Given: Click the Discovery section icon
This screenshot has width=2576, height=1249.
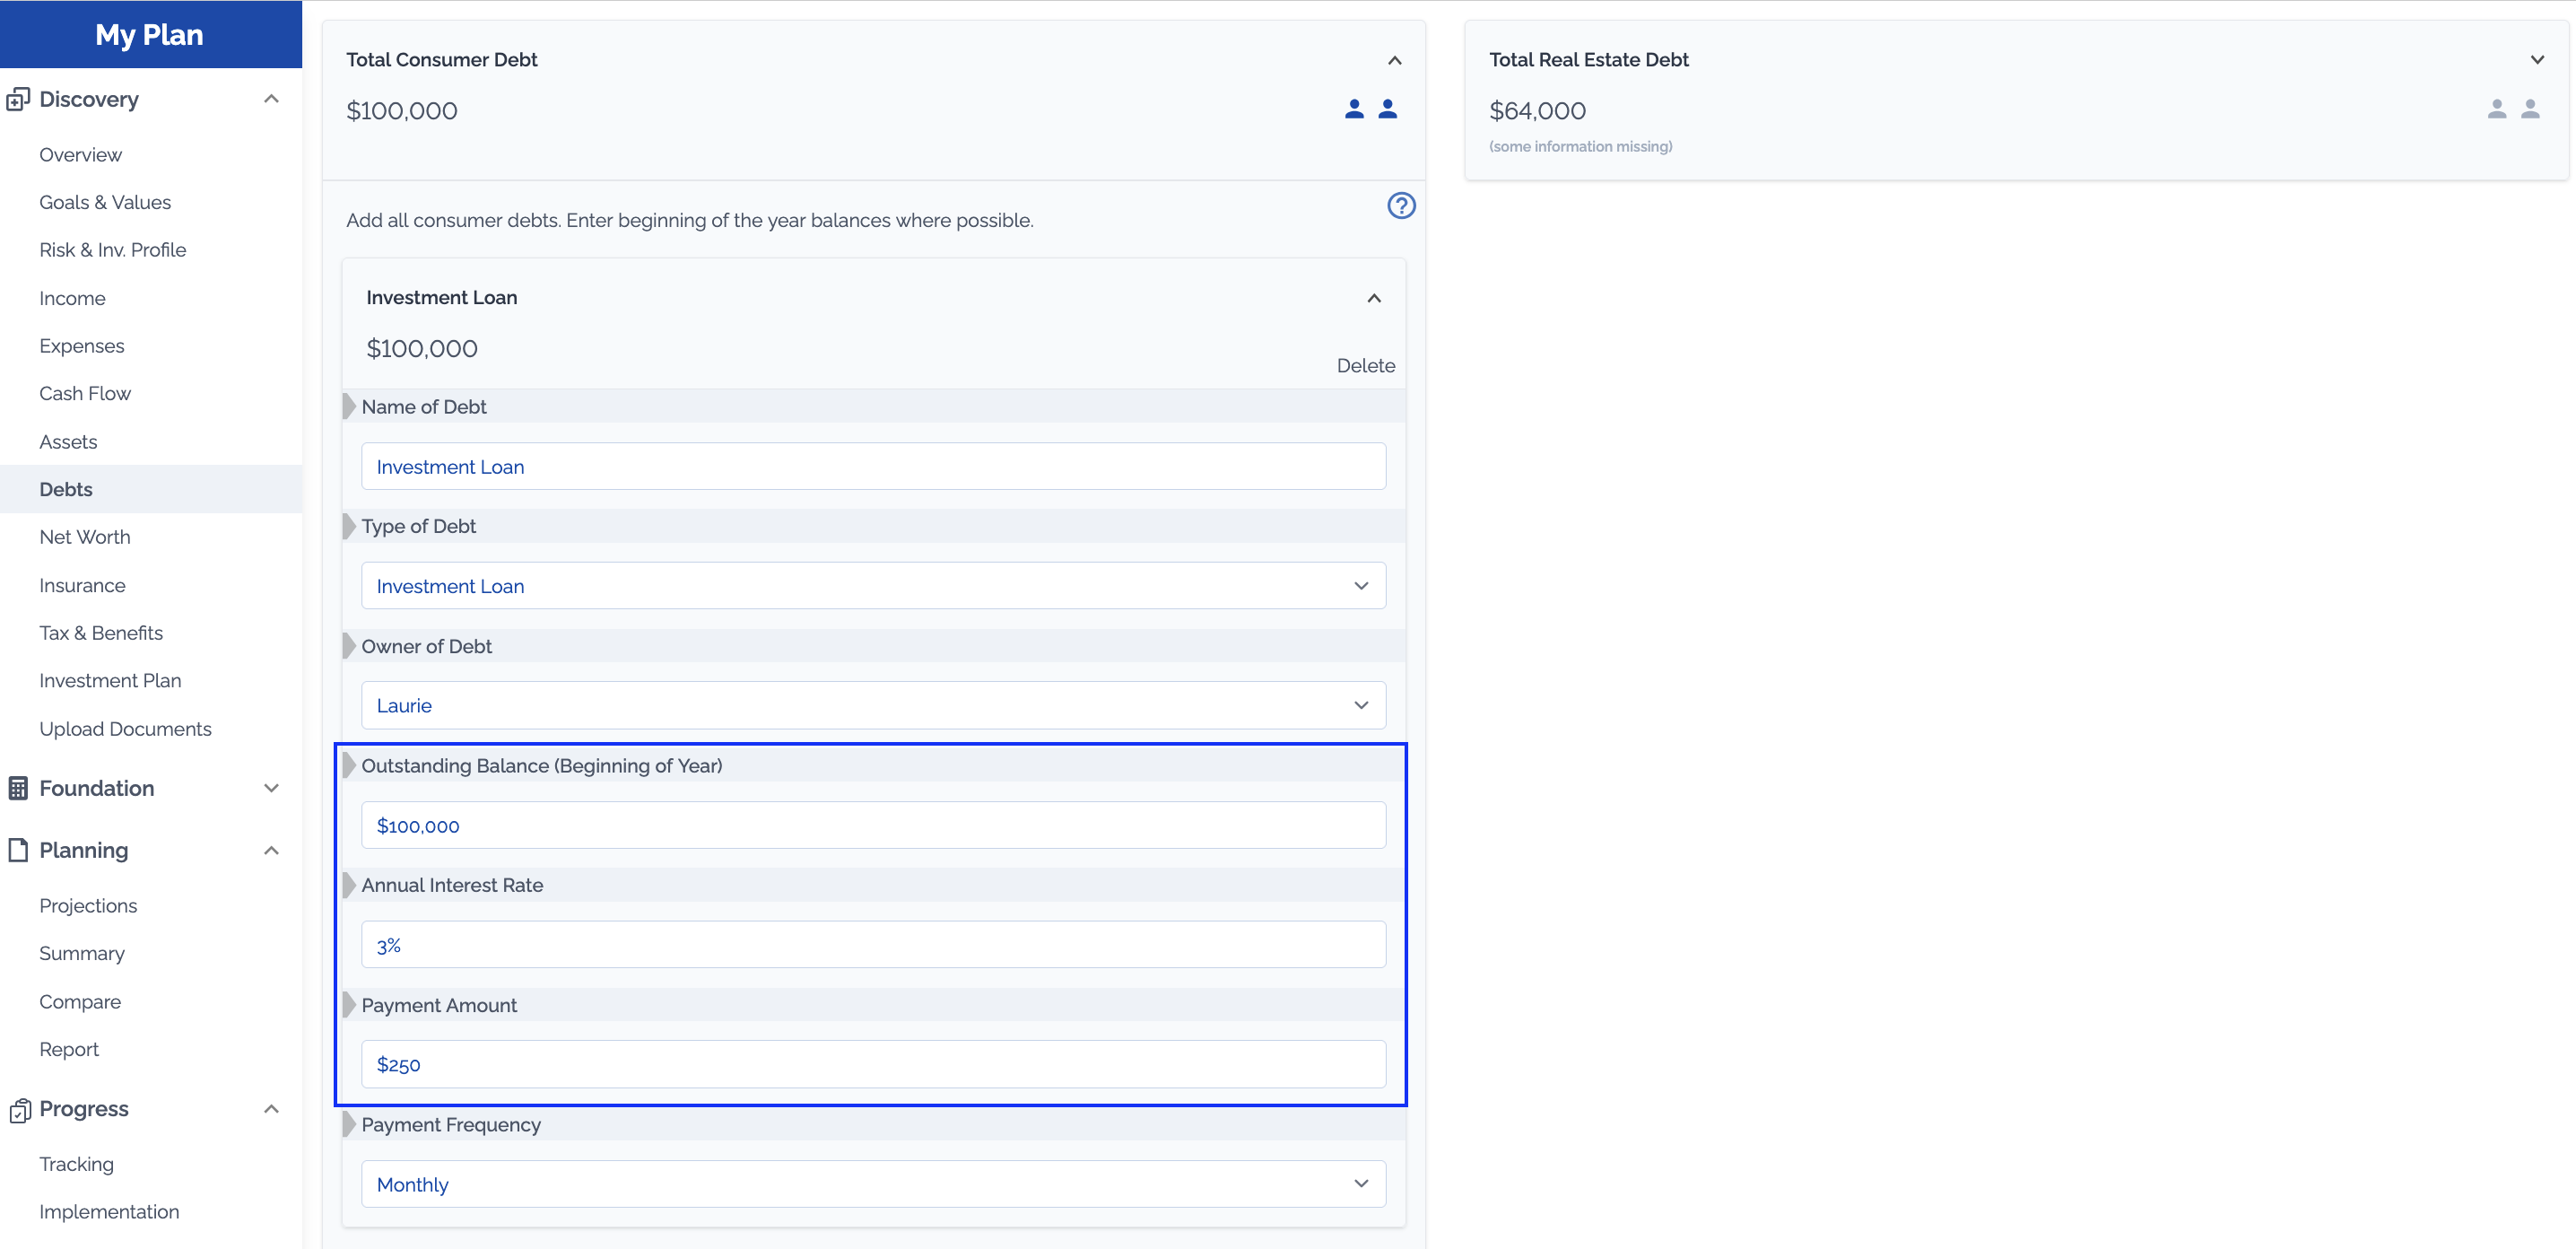Looking at the screenshot, I should (x=18, y=99).
